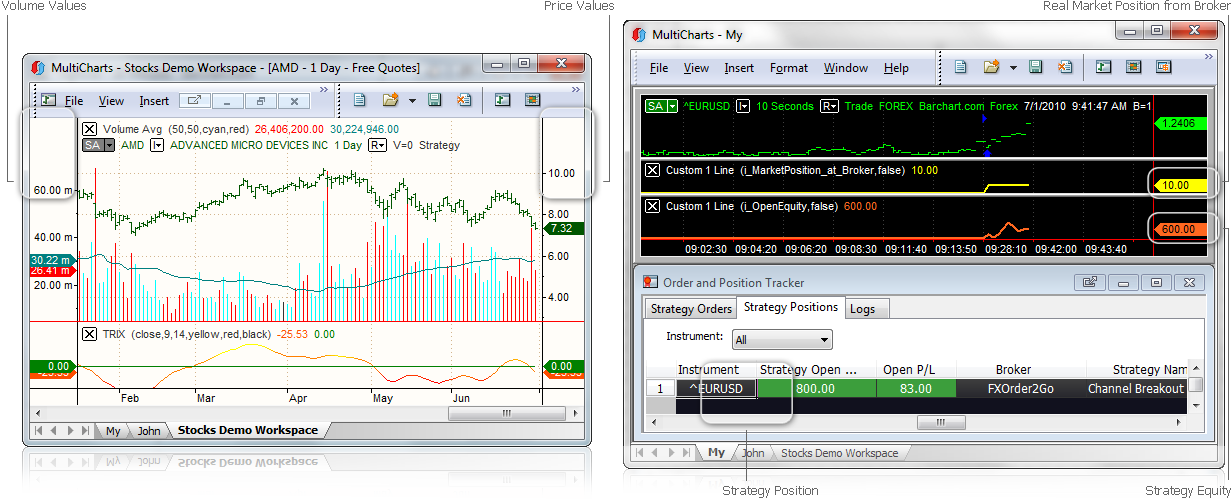1232x499 pixels.
Task: Open Help menu in MultiCharts - My window
Action: tap(896, 68)
